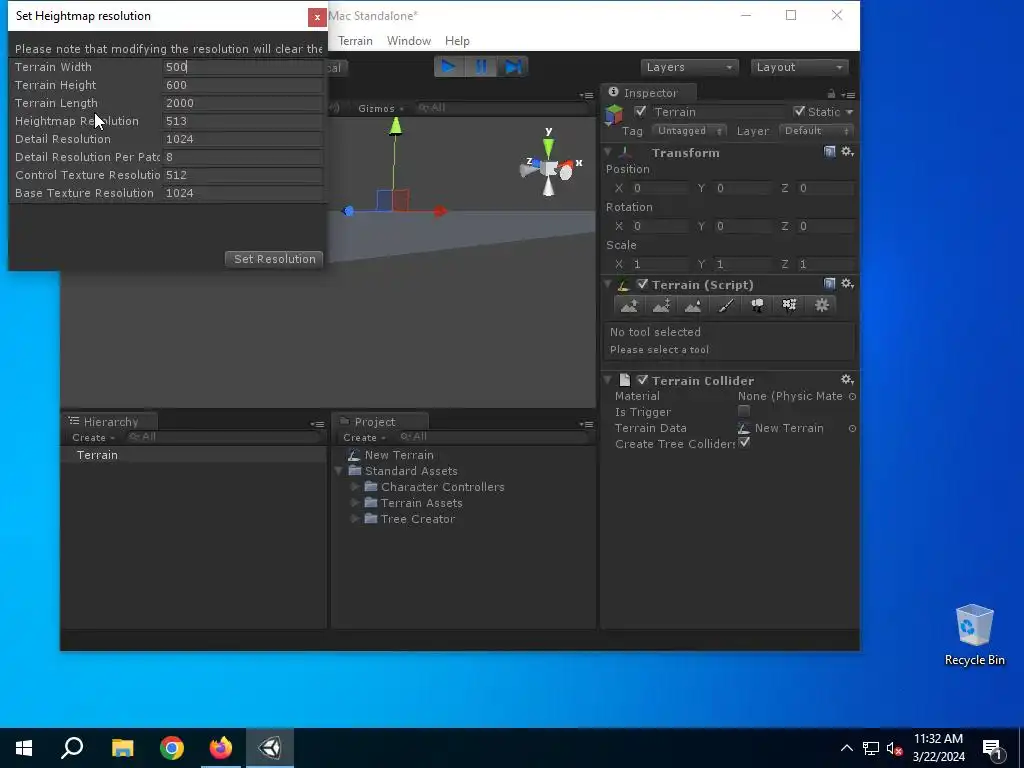Open the Terrain menu
Viewport: 1024px width, 768px height.
355,40
